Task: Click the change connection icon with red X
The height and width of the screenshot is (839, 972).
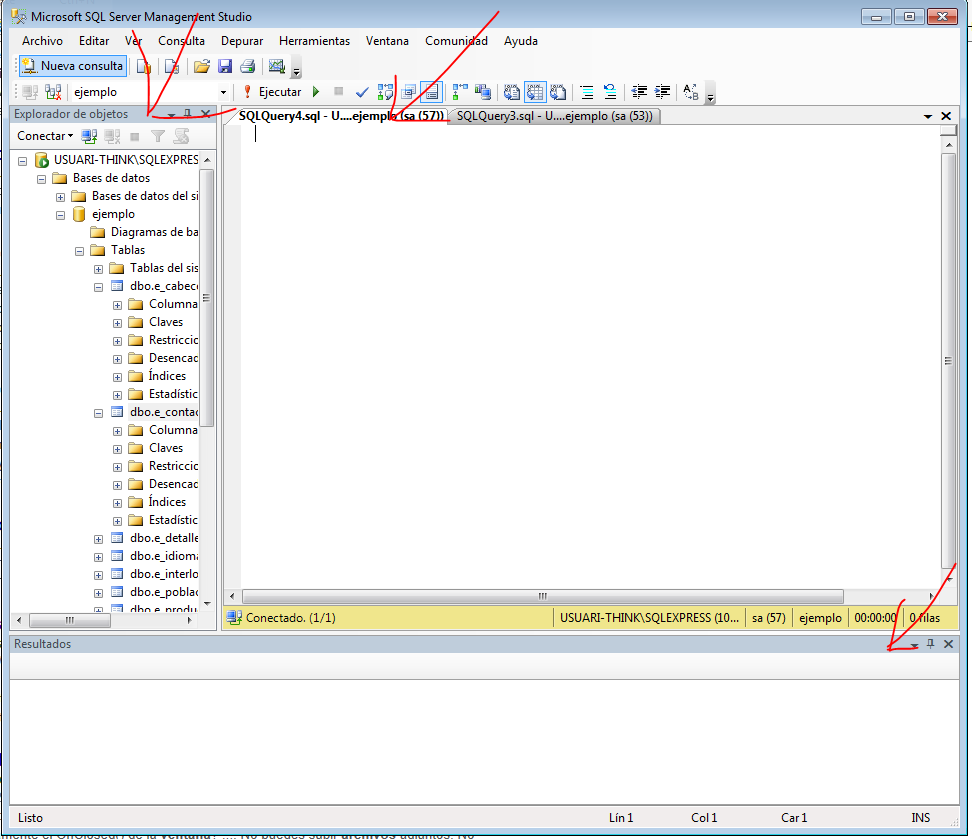Action: pyautogui.click(x=53, y=92)
